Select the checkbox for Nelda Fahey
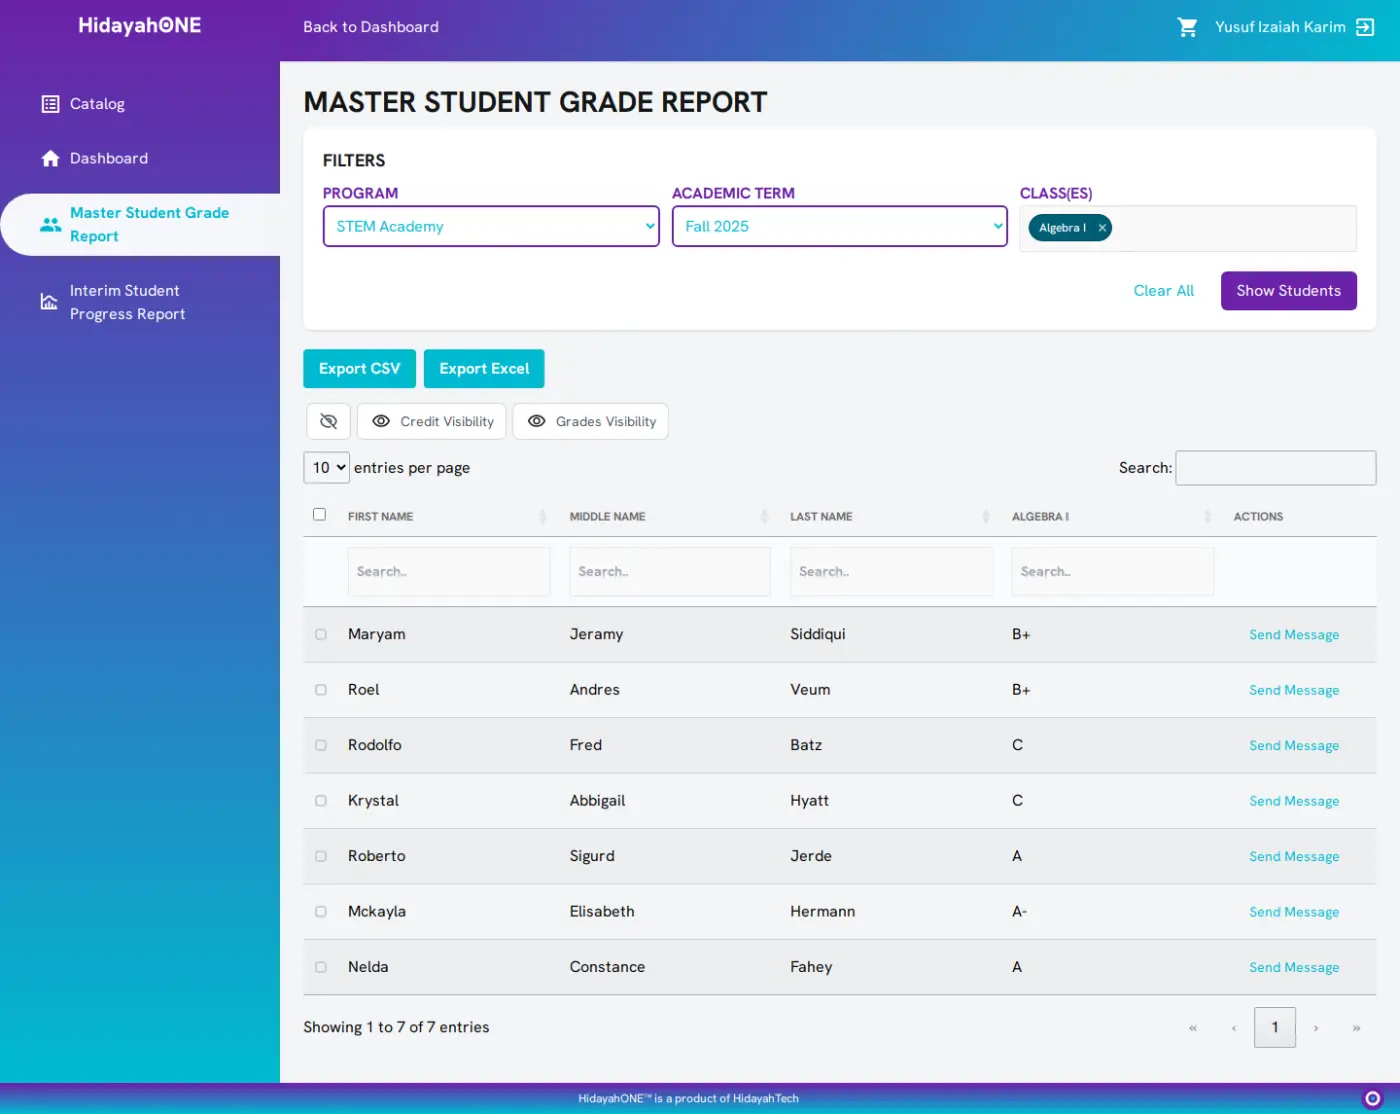Screen dimensions: 1400x1114 [321, 967]
